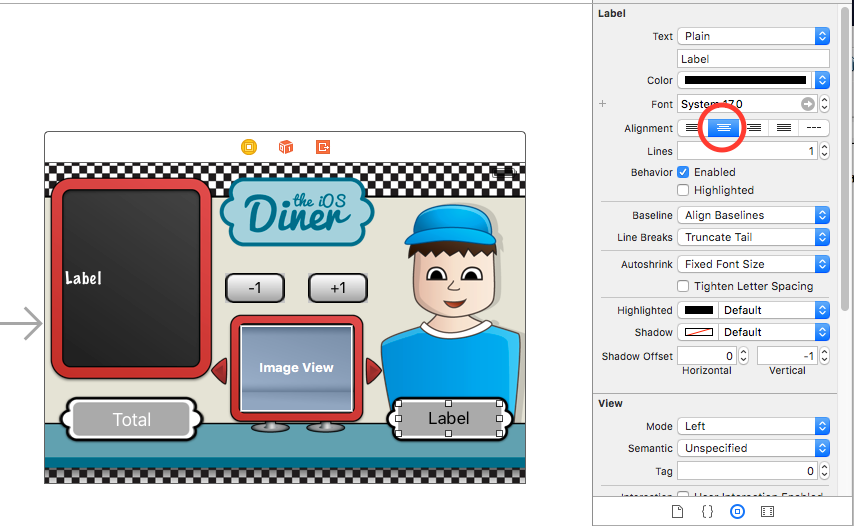Select the selected gray Label on canvas
This screenshot has width=854, height=526.
[449, 418]
